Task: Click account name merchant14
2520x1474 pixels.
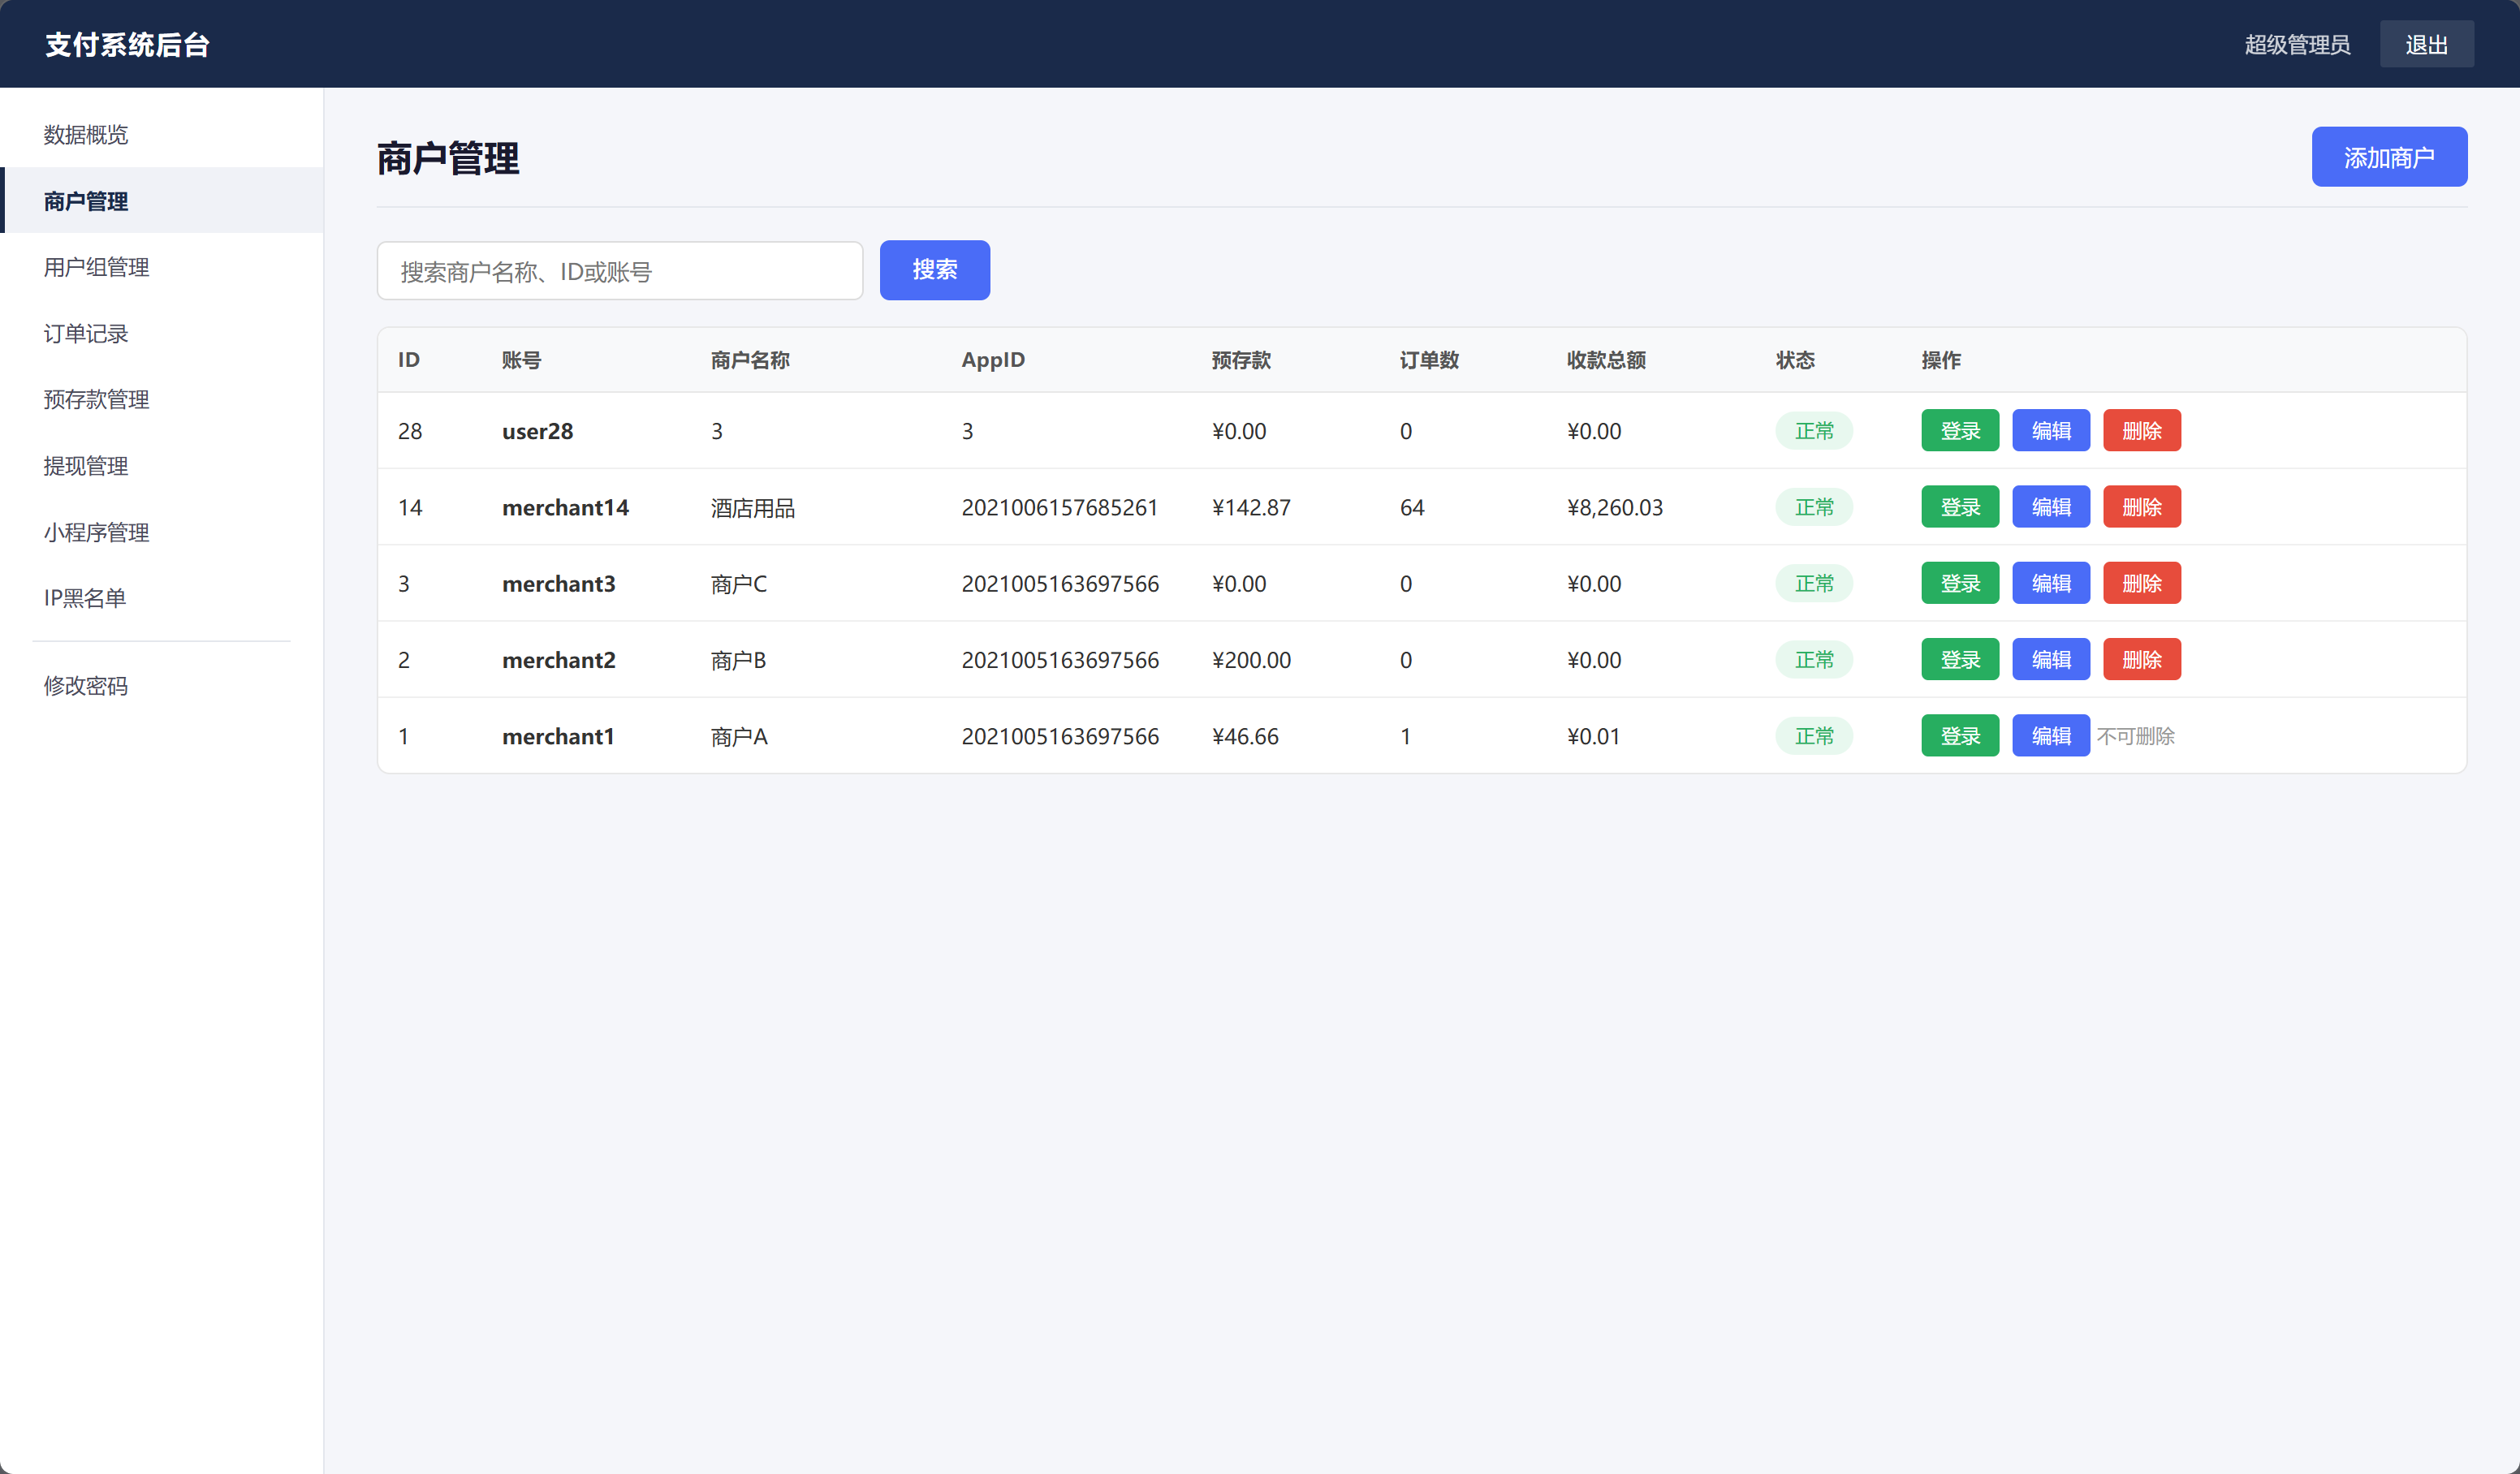Action: (565, 507)
